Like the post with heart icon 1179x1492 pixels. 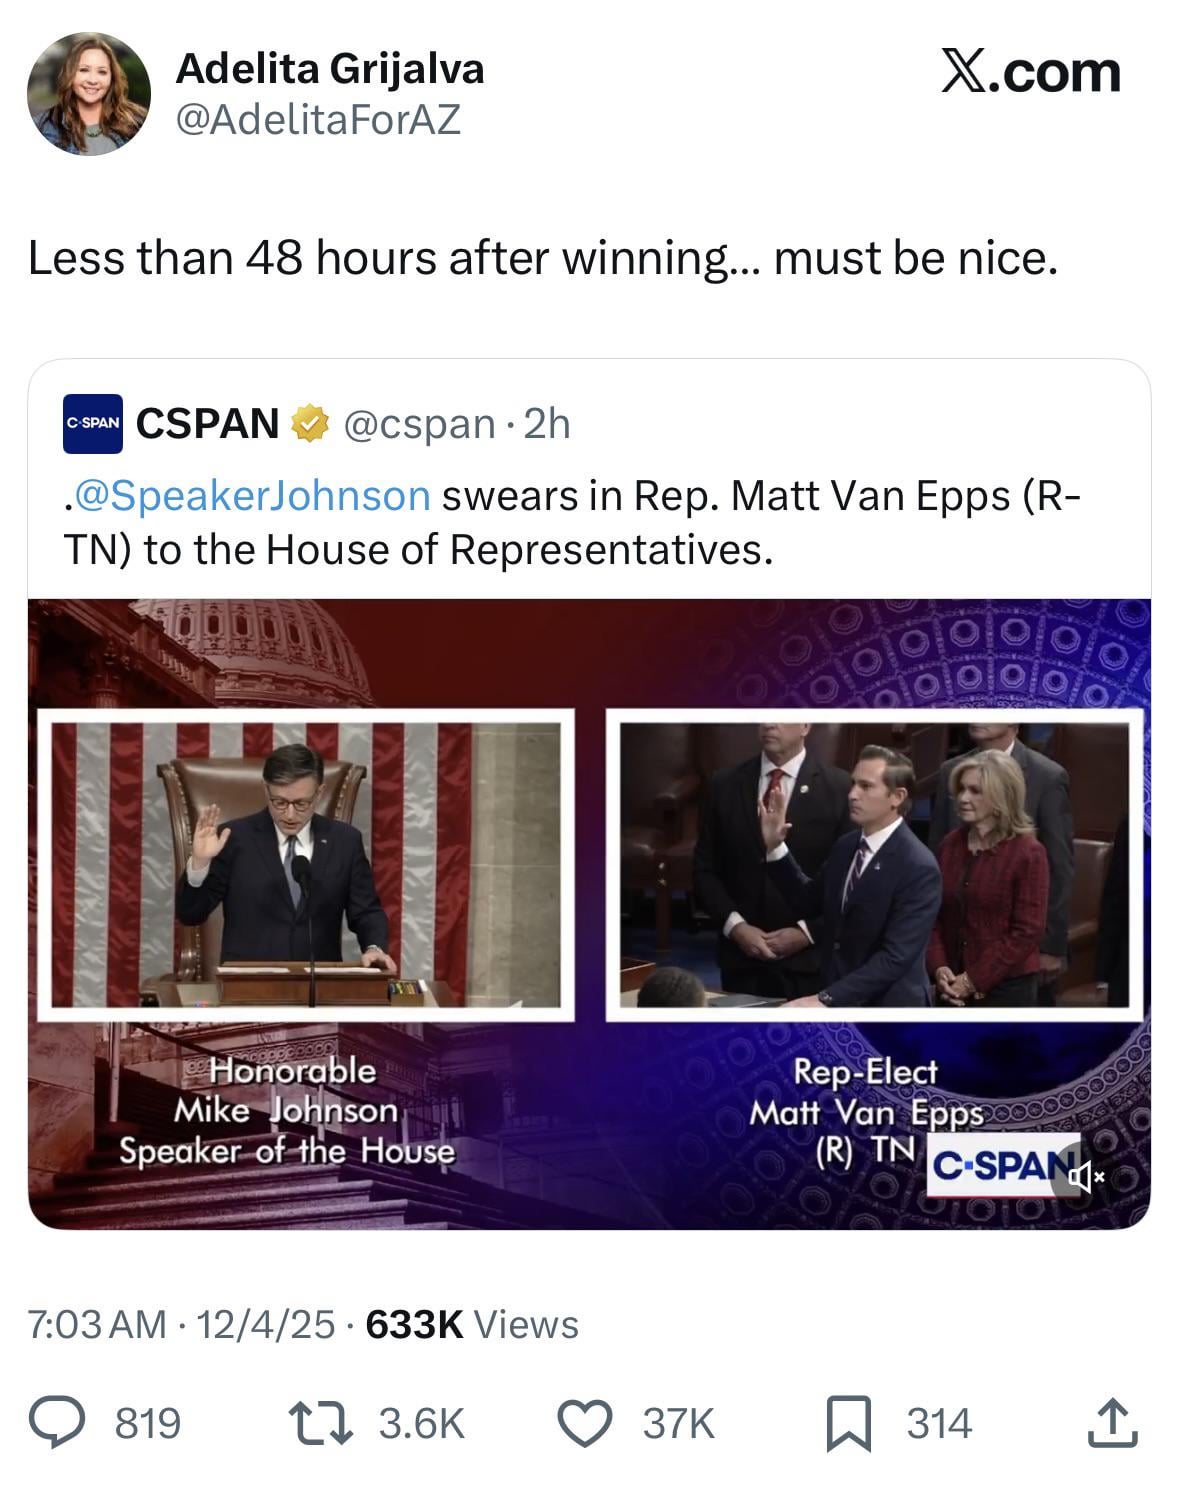click(583, 1423)
